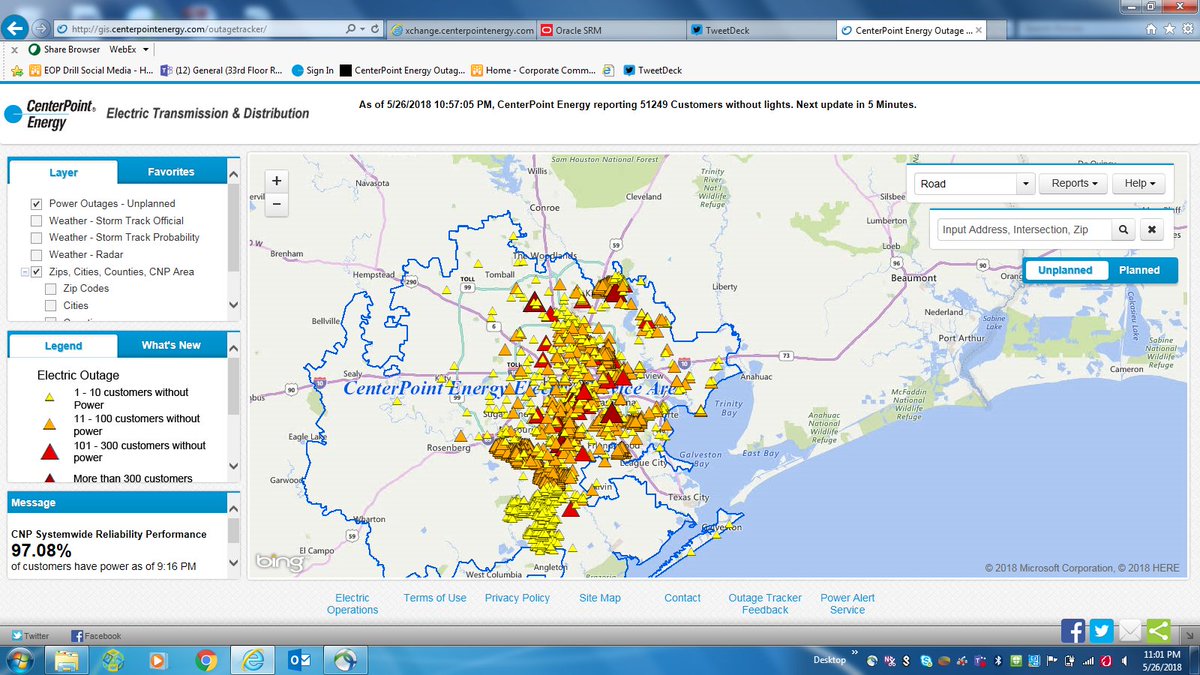Enable Weather - Storm Track Official layer
1200x675 pixels.
(36, 221)
